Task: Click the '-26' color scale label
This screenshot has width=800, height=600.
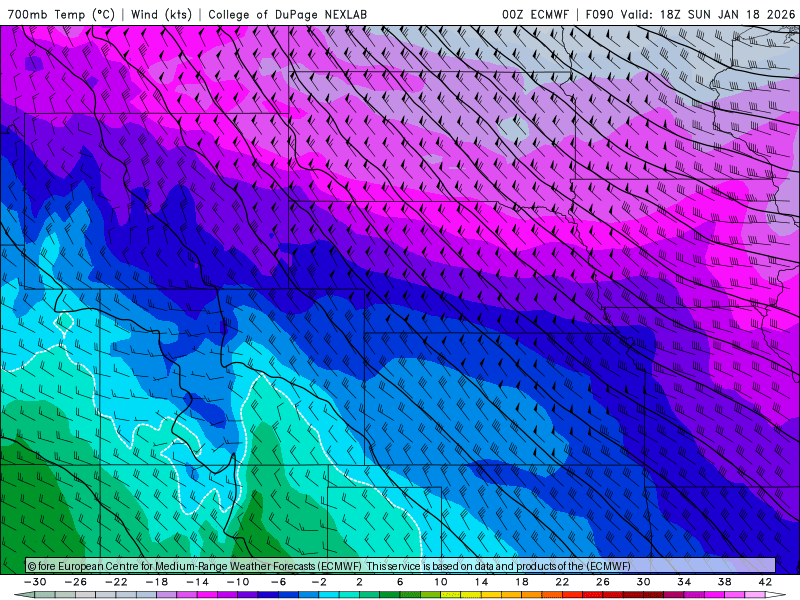Action: point(76,582)
